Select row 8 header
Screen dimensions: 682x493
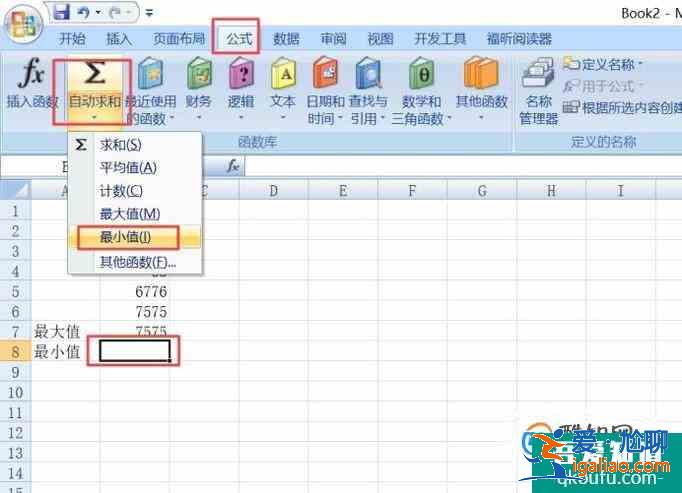[16, 352]
